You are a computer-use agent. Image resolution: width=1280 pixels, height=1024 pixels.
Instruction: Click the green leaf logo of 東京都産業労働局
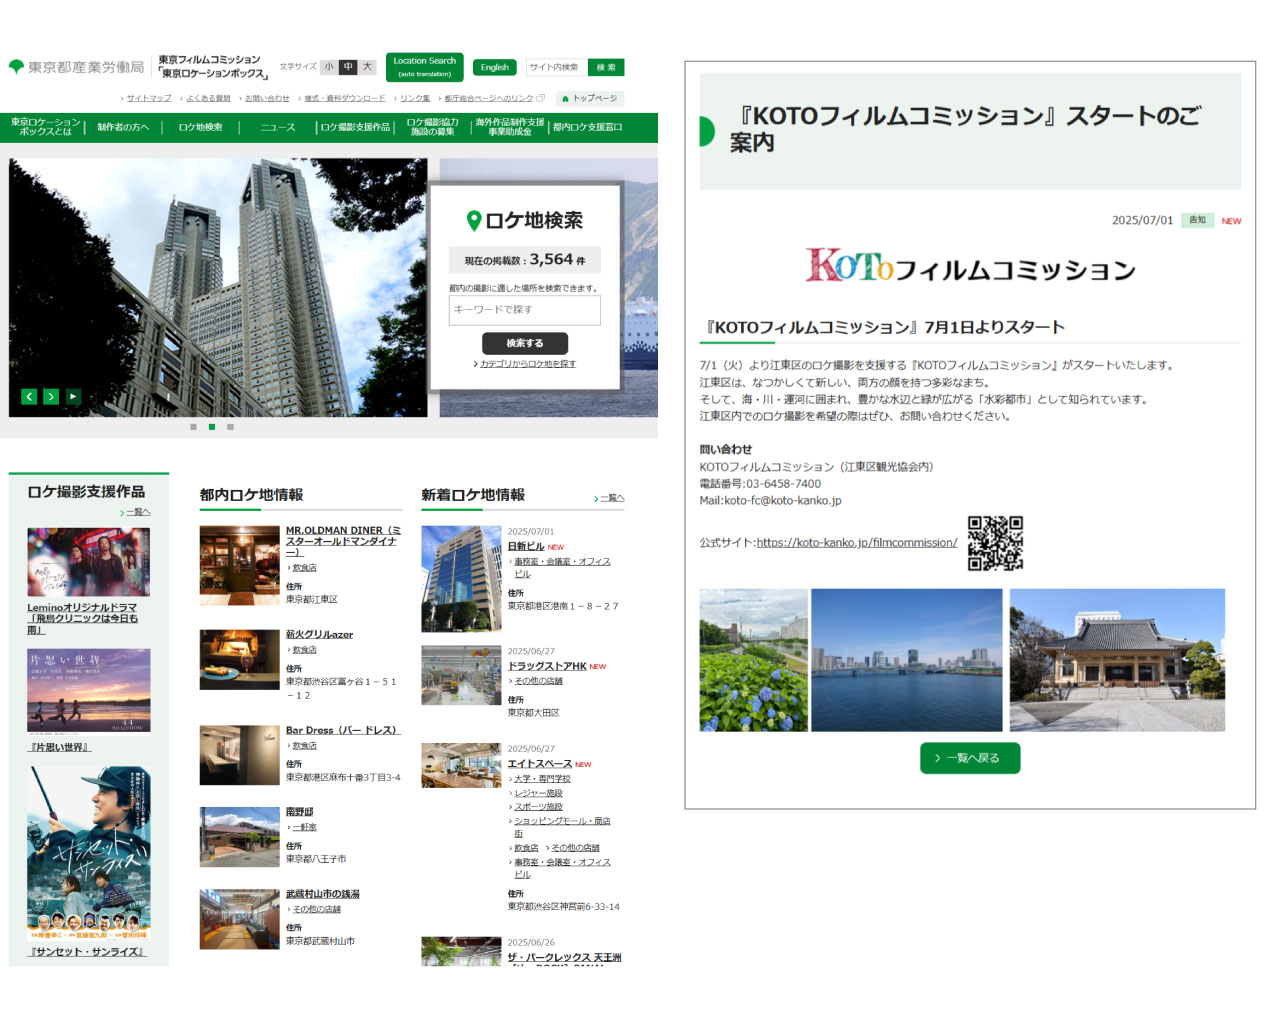point(17,64)
